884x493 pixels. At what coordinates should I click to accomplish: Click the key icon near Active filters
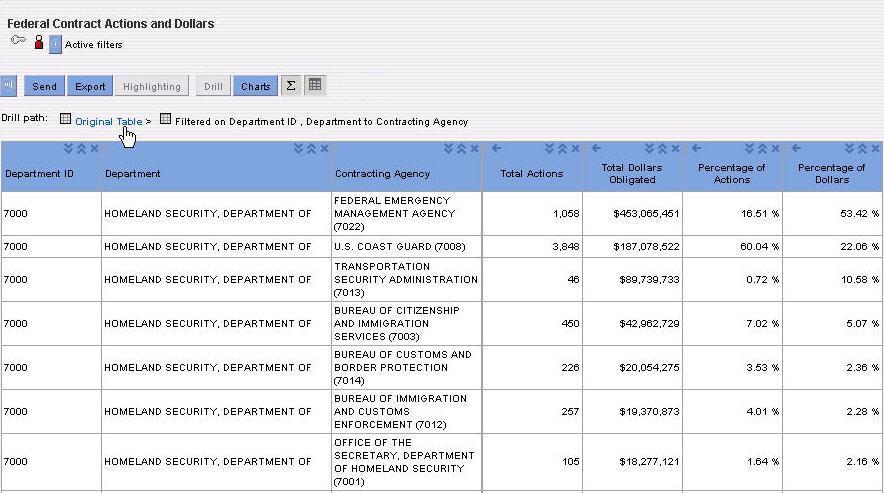(x=19, y=40)
